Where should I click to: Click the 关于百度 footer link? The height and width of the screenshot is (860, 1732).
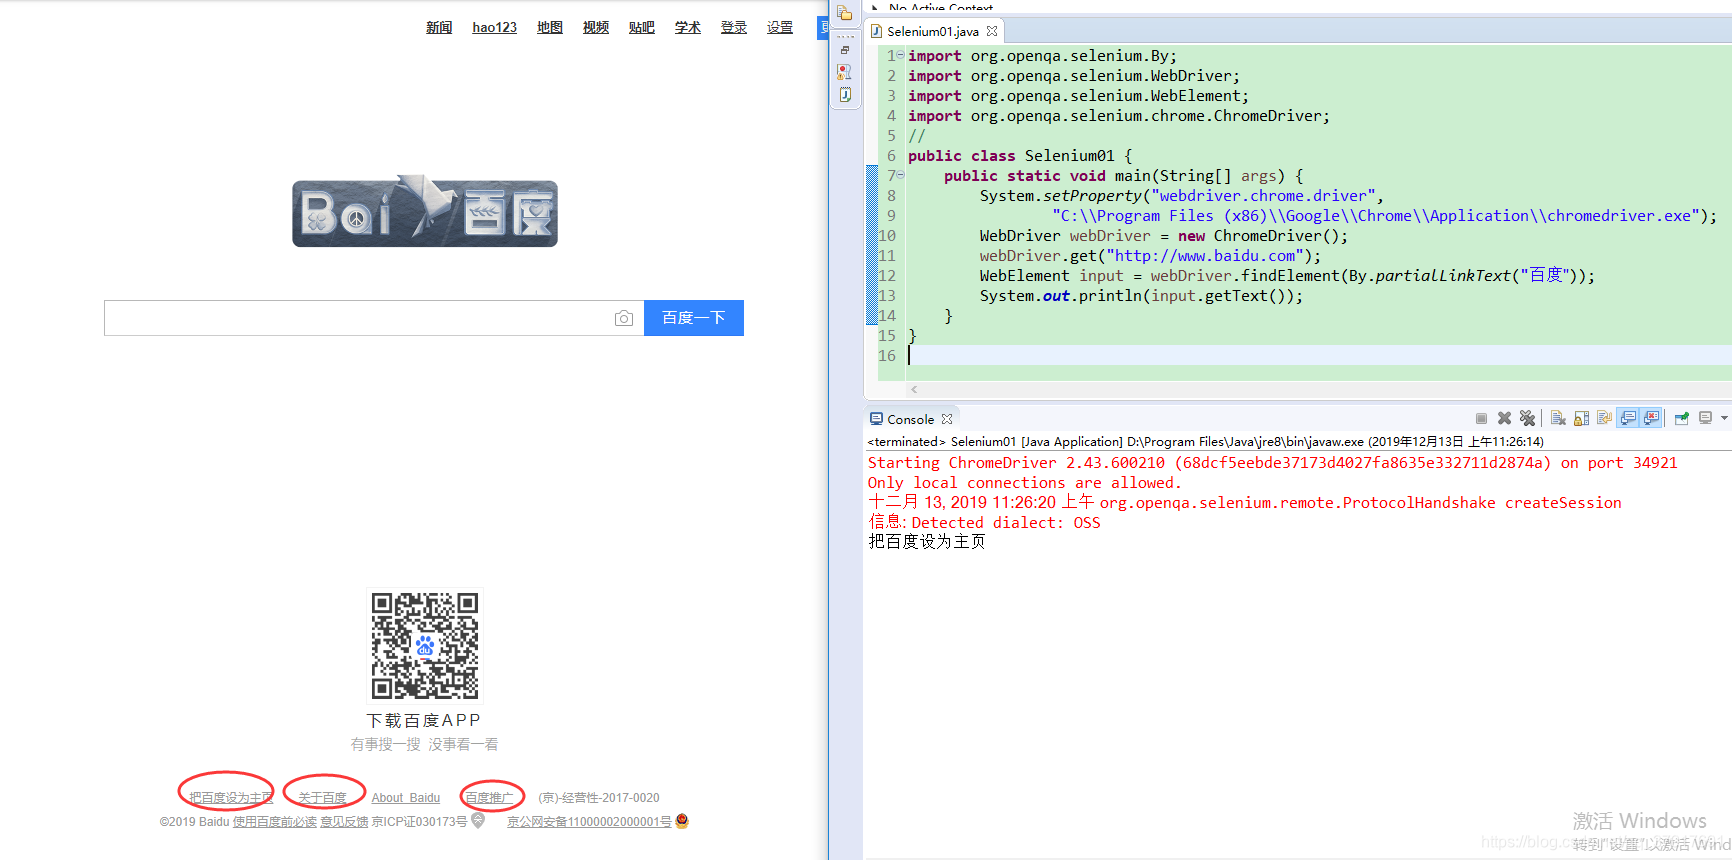(322, 798)
